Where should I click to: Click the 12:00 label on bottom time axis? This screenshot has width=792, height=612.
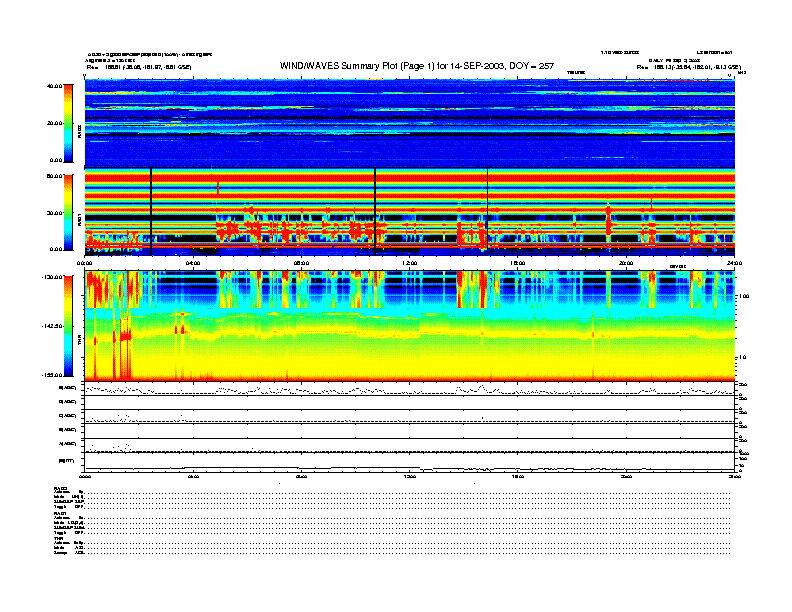(410, 476)
